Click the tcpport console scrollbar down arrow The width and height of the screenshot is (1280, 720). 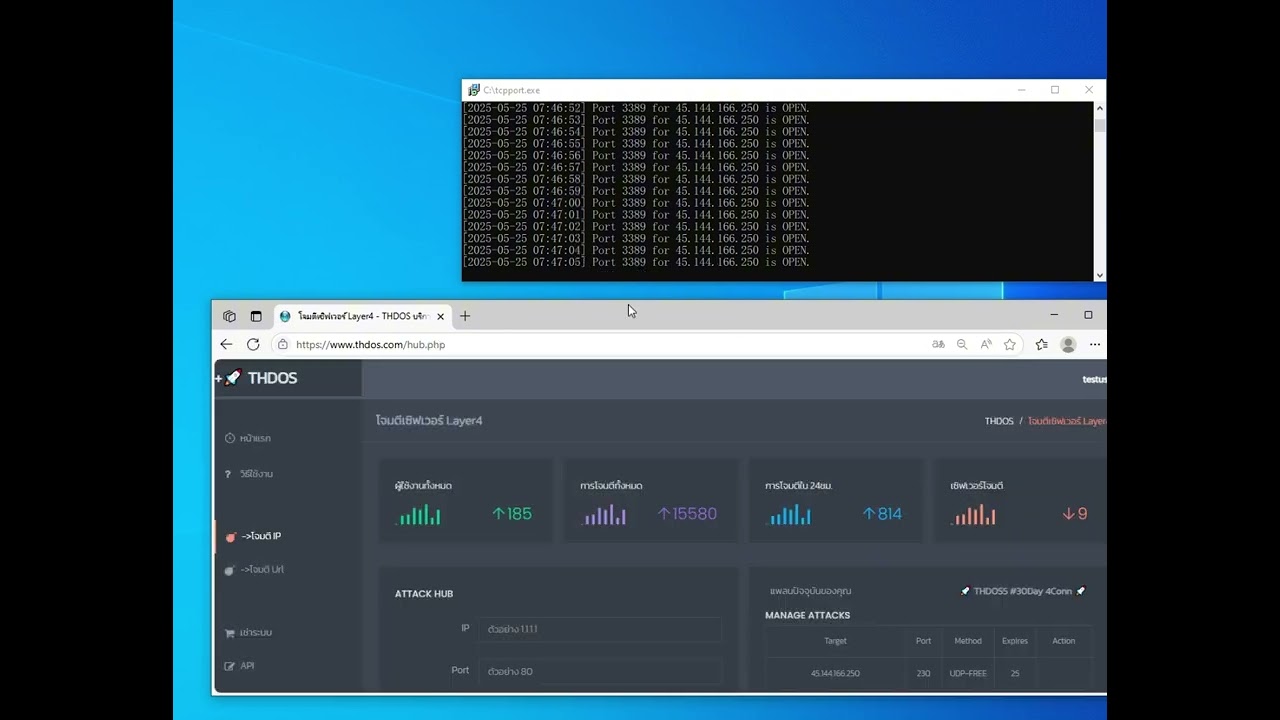point(1100,275)
